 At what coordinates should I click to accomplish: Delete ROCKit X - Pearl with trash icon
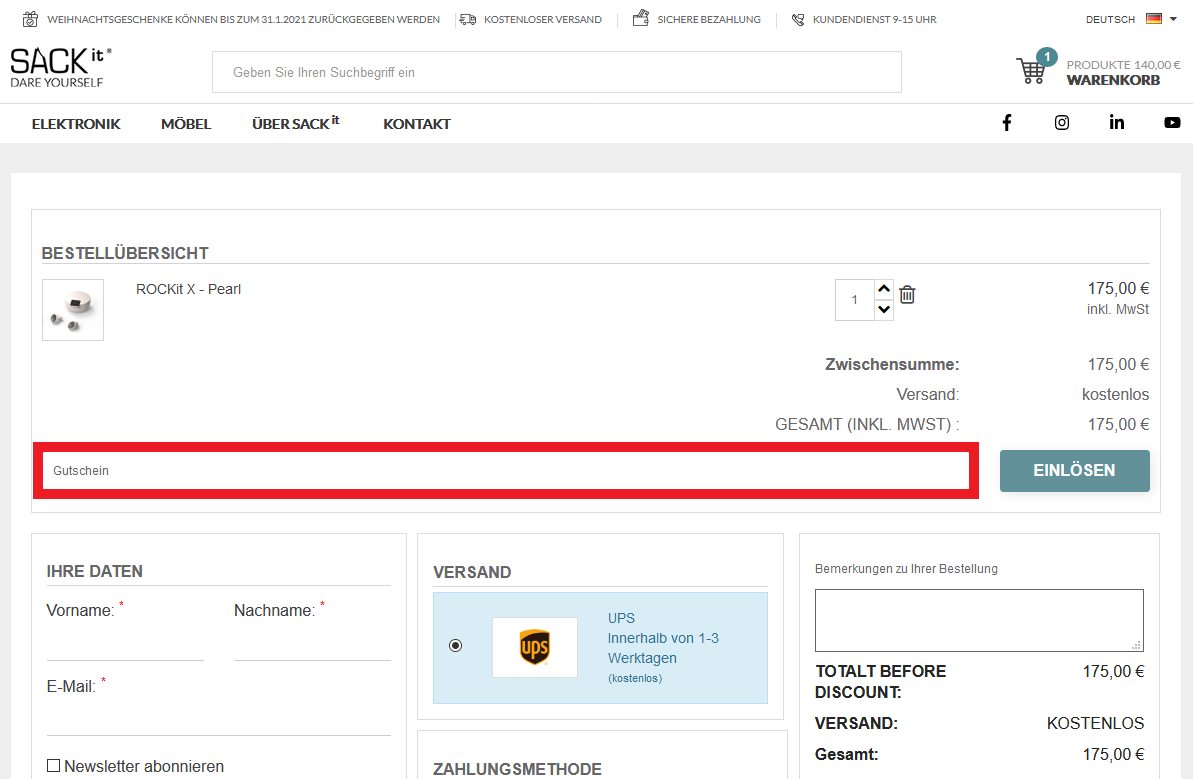[907, 294]
